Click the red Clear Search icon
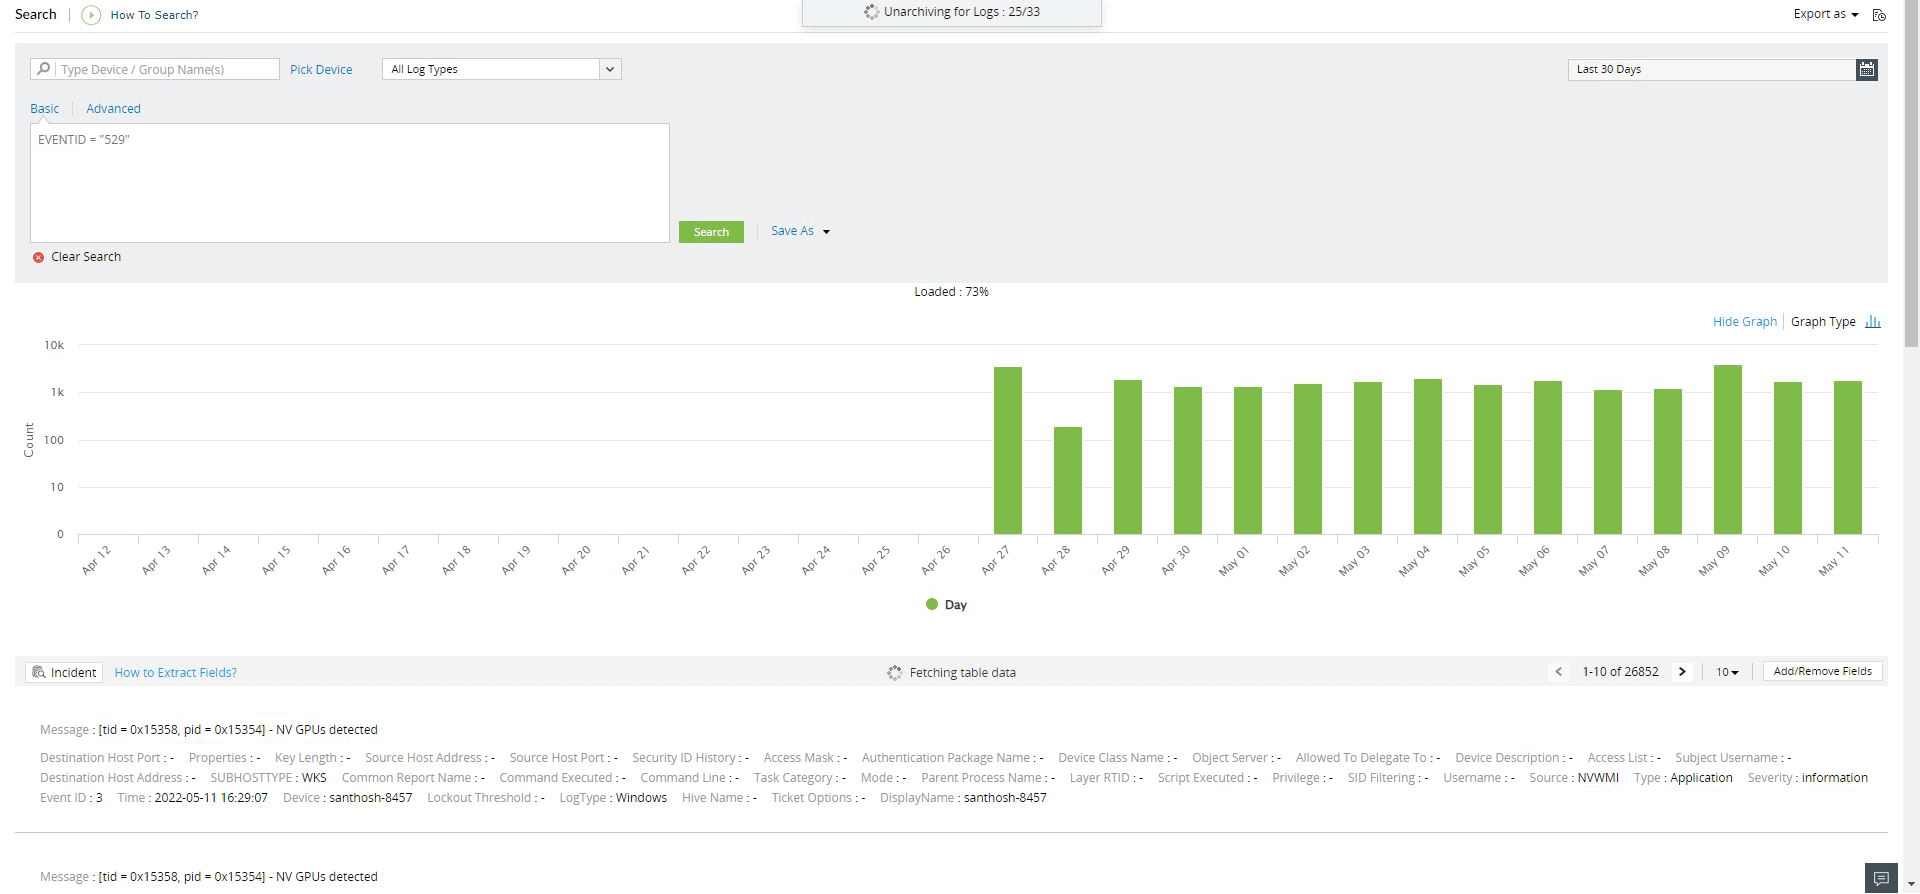 click(38, 257)
